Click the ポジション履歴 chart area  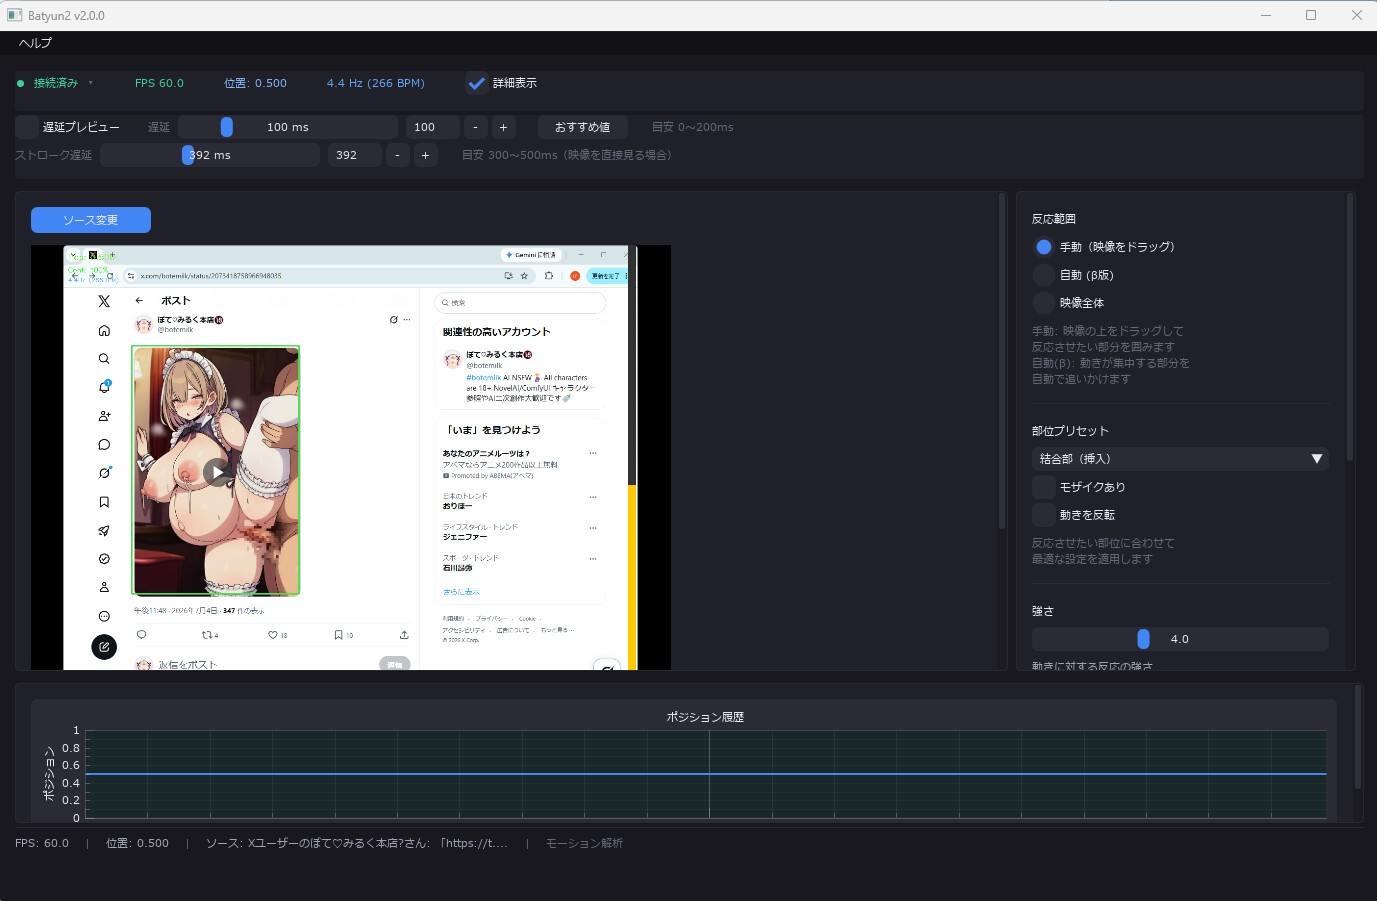pos(706,774)
